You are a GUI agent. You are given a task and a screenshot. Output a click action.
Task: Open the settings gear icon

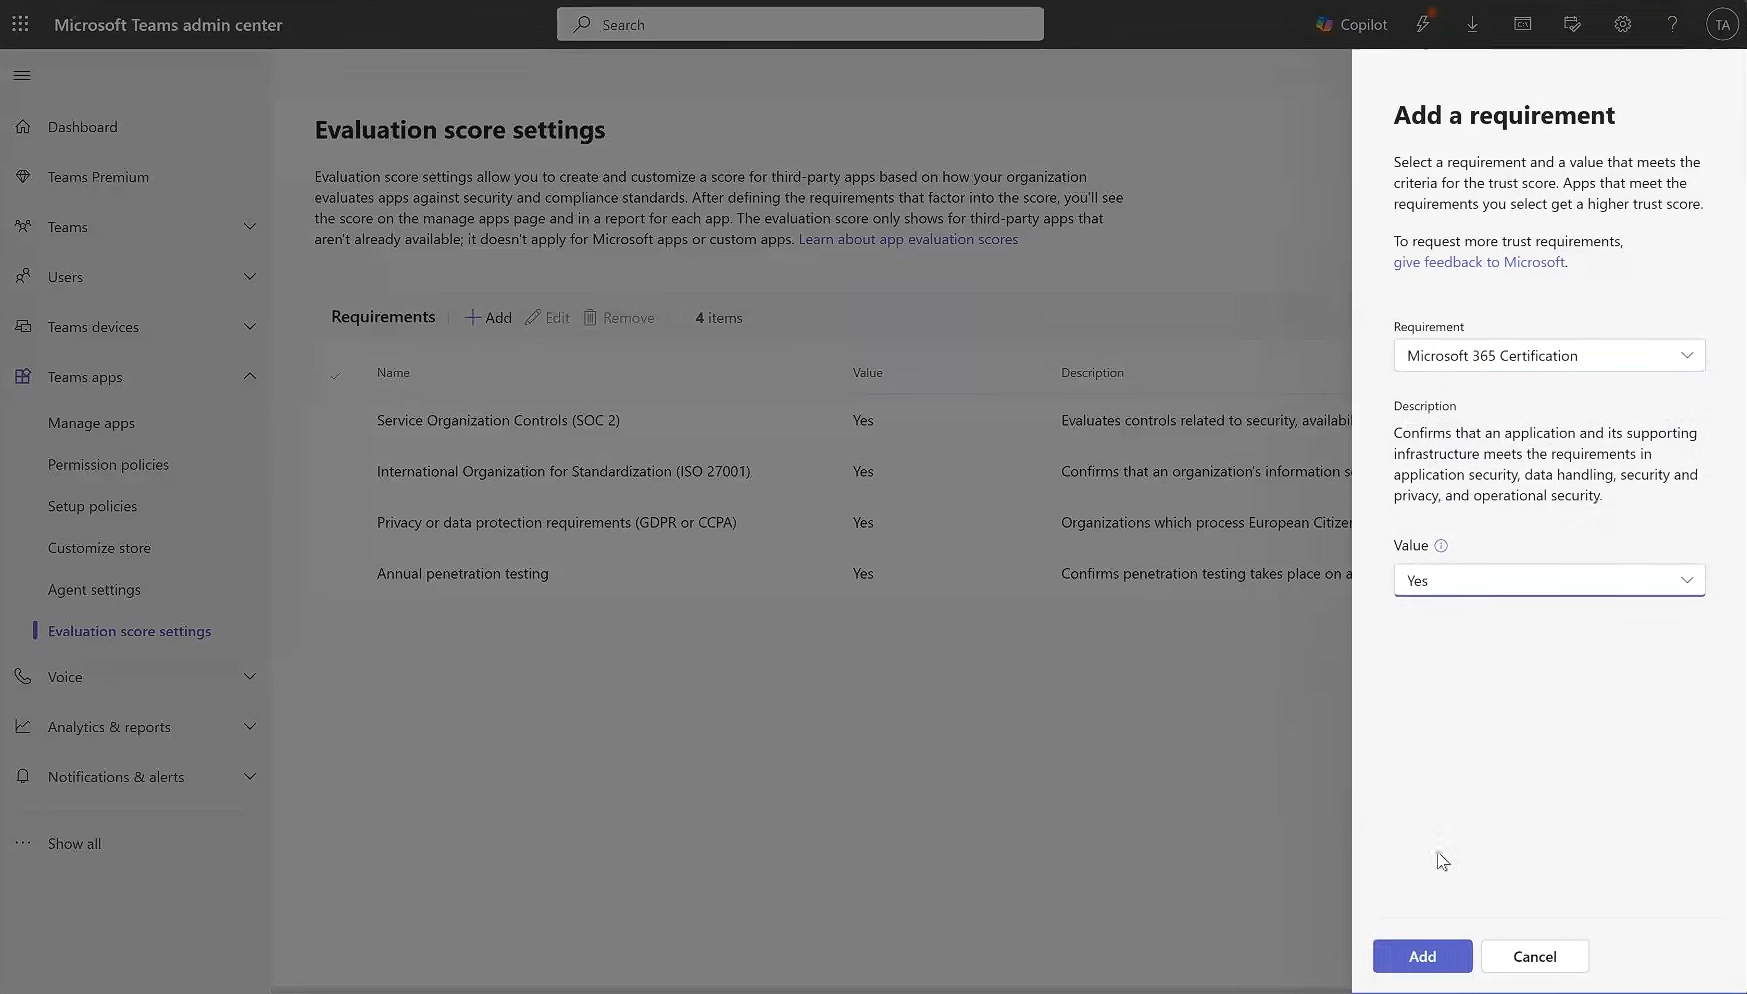[x=1622, y=24]
